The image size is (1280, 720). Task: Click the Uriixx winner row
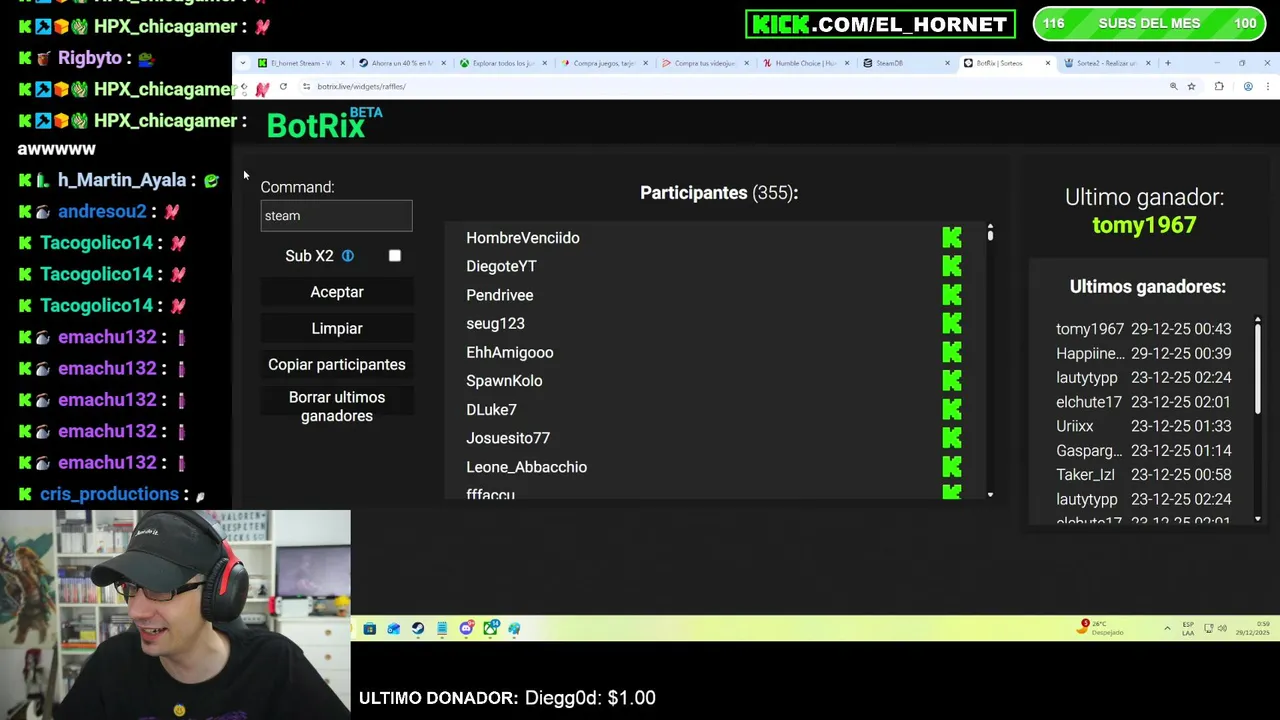point(1144,426)
